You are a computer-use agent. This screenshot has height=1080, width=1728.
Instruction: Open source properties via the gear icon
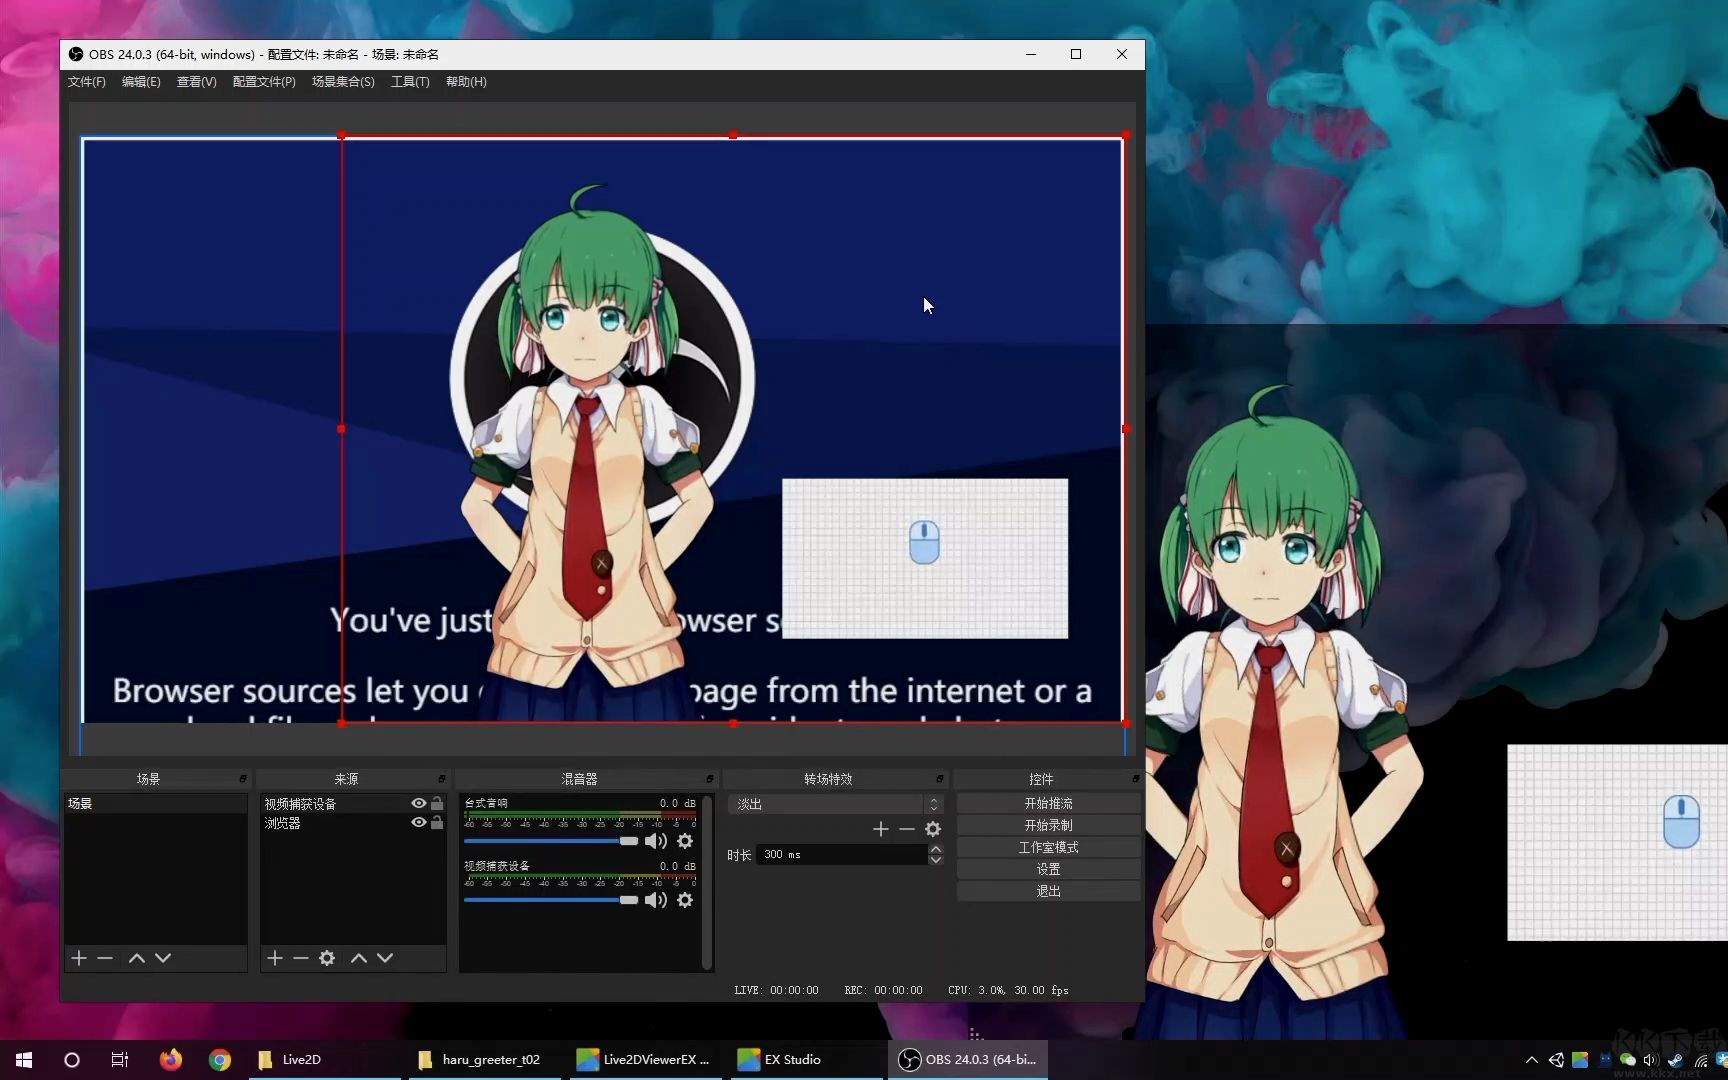tap(327, 957)
